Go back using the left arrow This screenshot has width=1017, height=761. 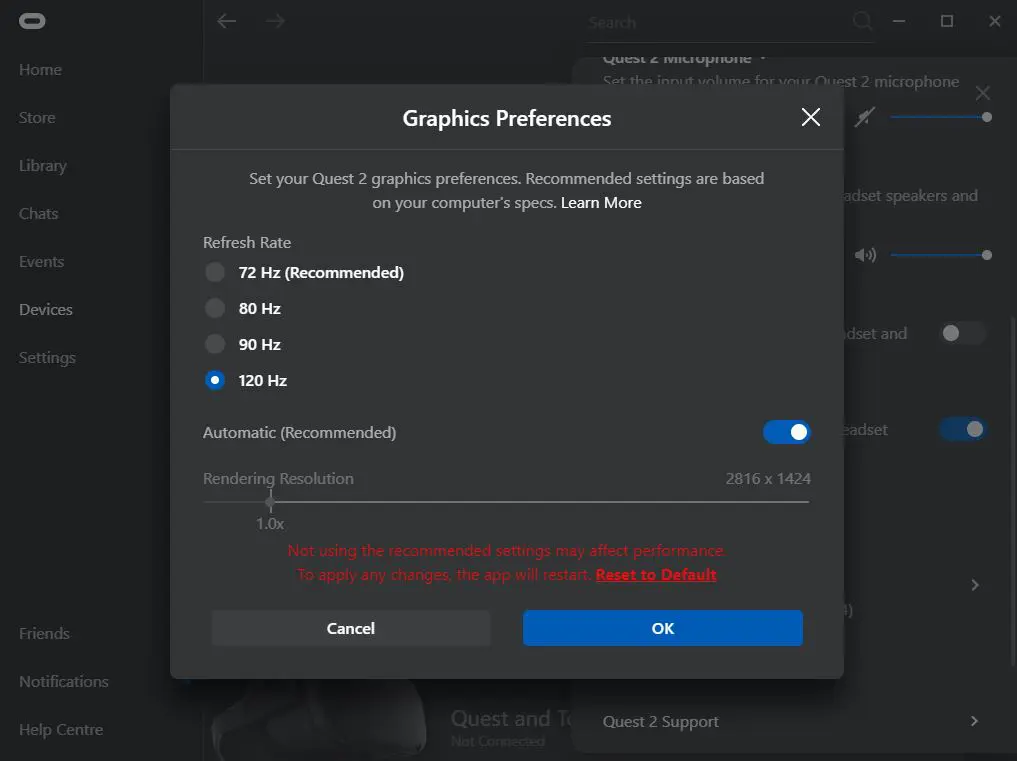(x=226, y=21)
